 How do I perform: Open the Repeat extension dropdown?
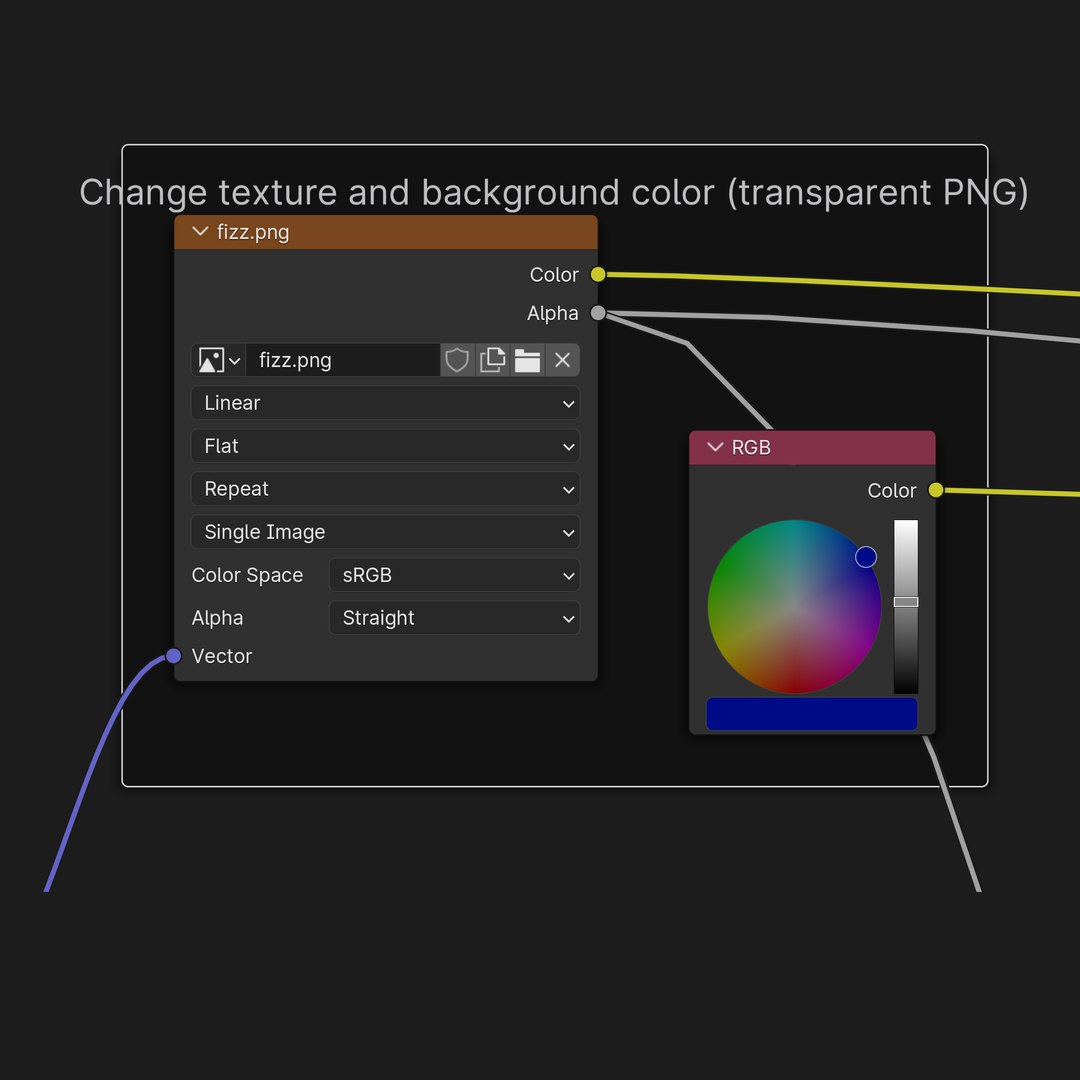[x=385, y=489]
